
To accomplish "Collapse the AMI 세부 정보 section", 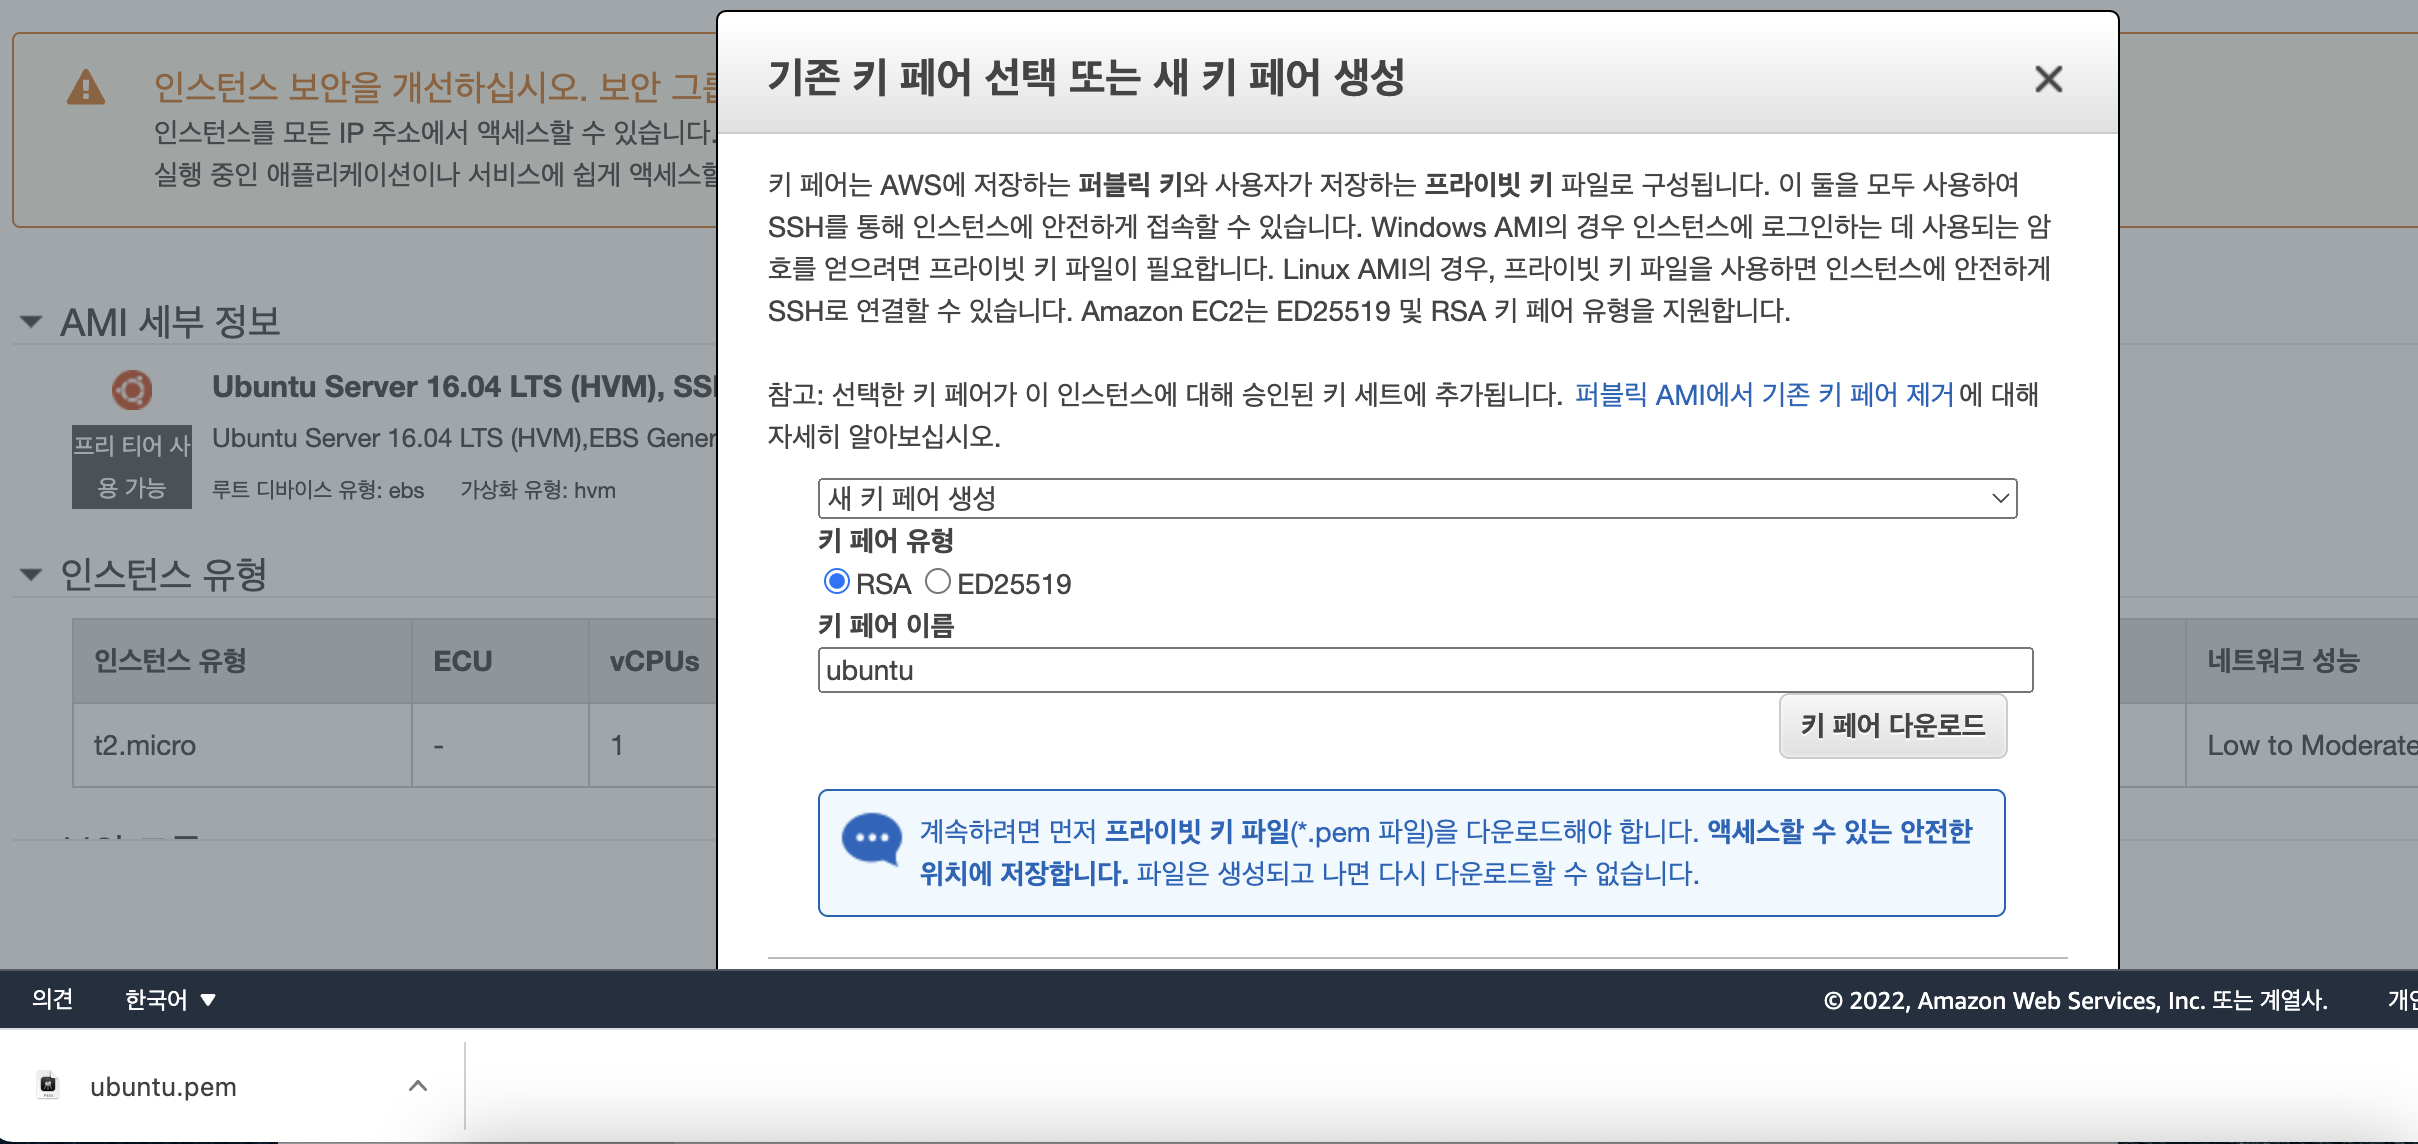I will 32,322.
